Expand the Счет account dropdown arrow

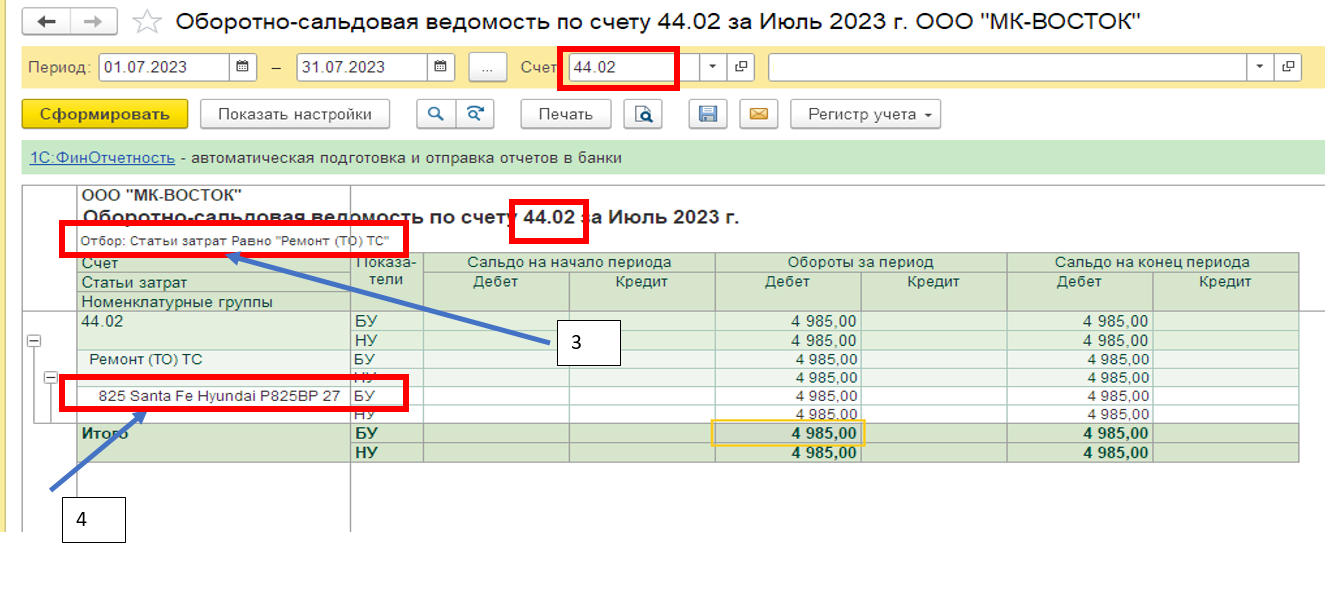click(712, 67)
